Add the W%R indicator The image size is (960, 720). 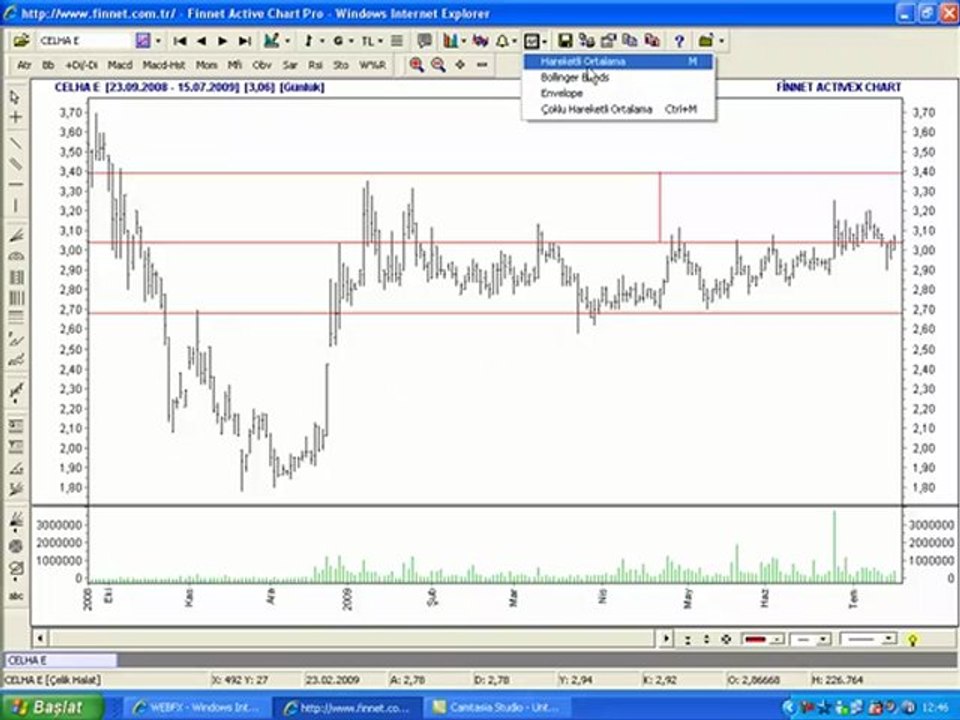pyautogui.click(x=372, y=64)
